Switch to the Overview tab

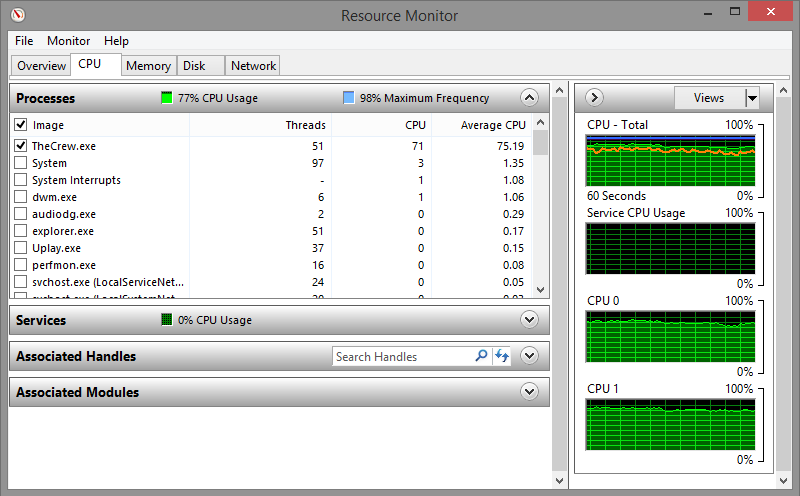tap(41, 66)
